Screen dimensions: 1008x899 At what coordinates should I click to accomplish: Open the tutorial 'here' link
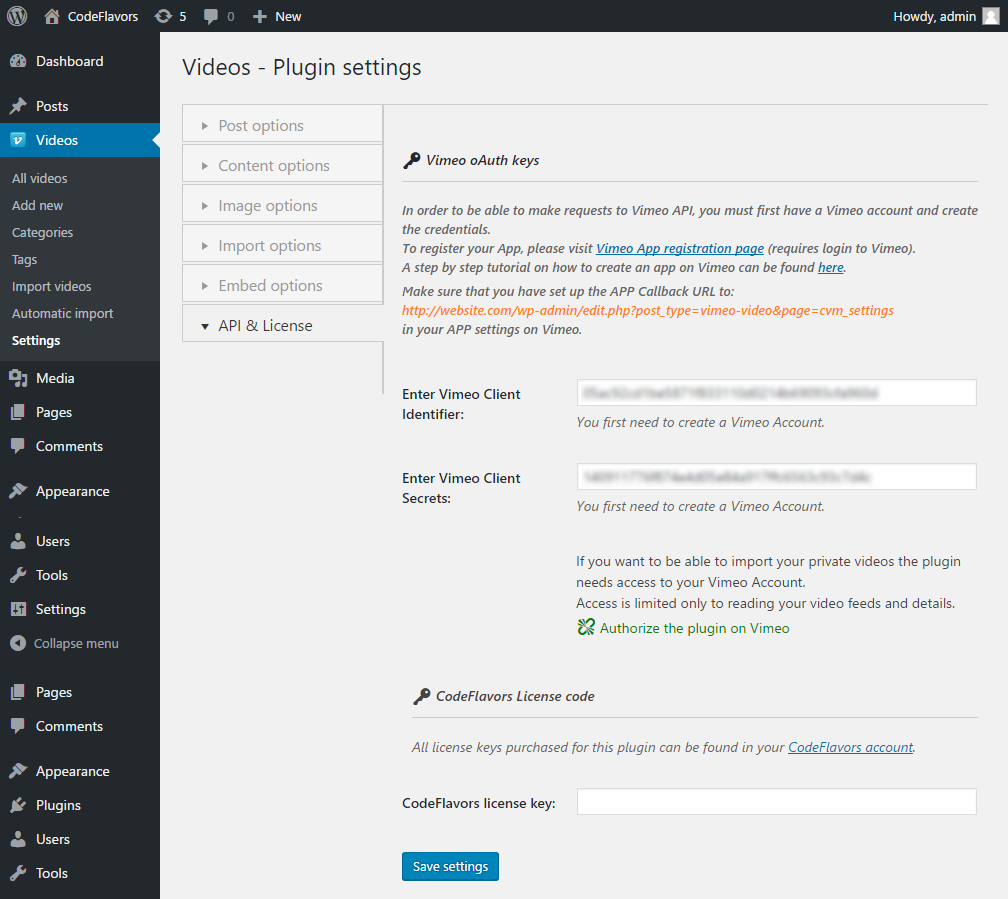(x=831, y=267)
